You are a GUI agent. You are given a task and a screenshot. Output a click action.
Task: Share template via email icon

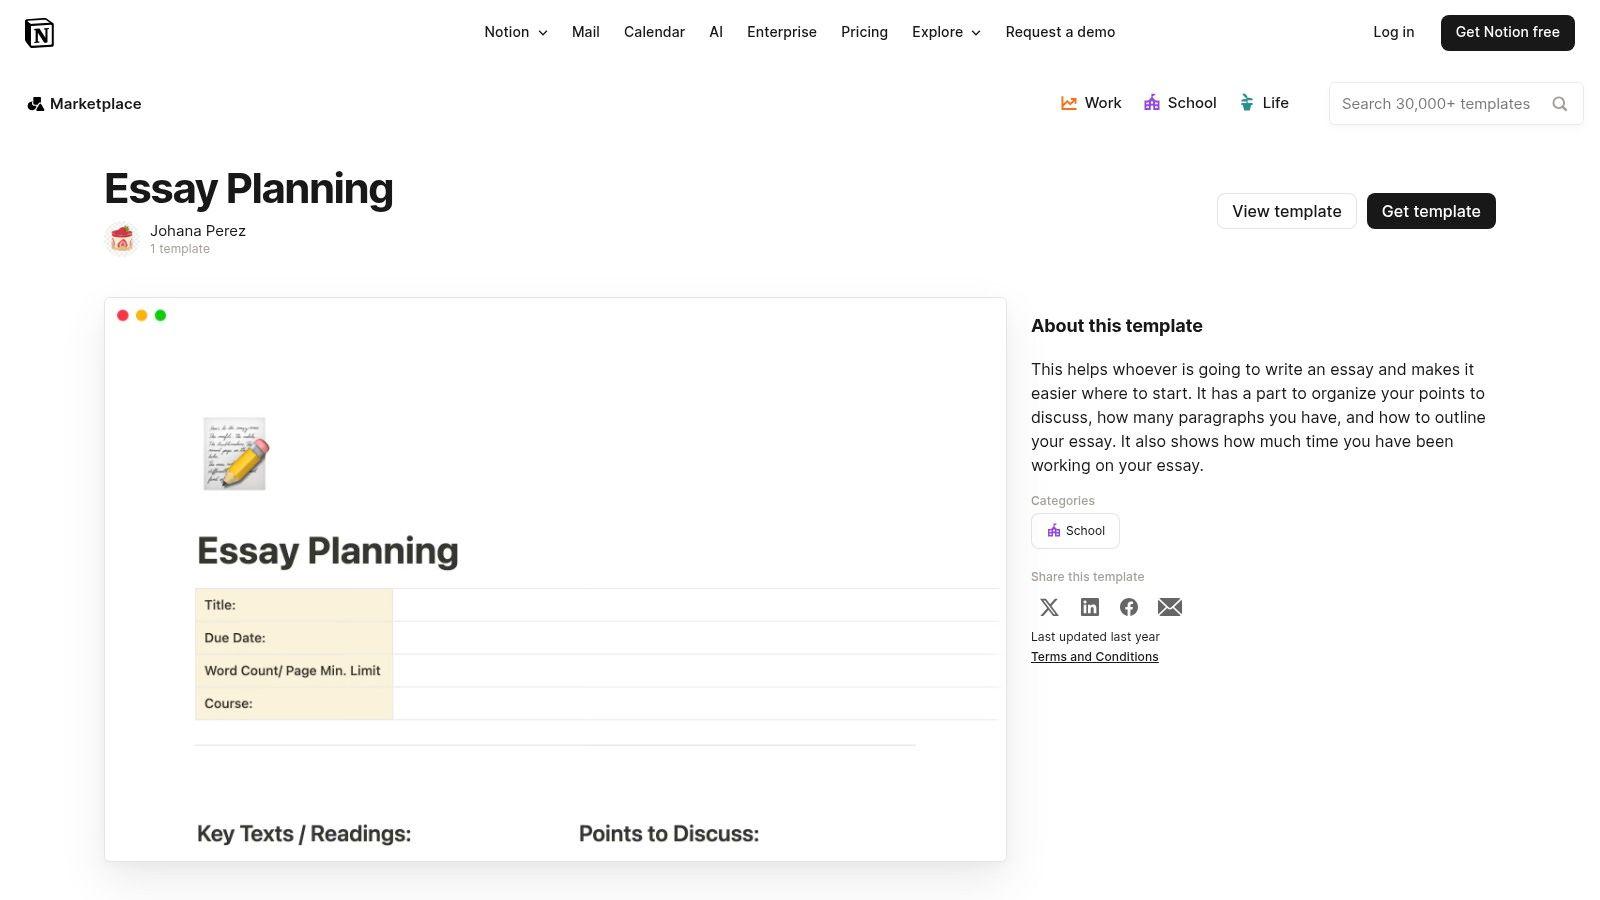1170,607
